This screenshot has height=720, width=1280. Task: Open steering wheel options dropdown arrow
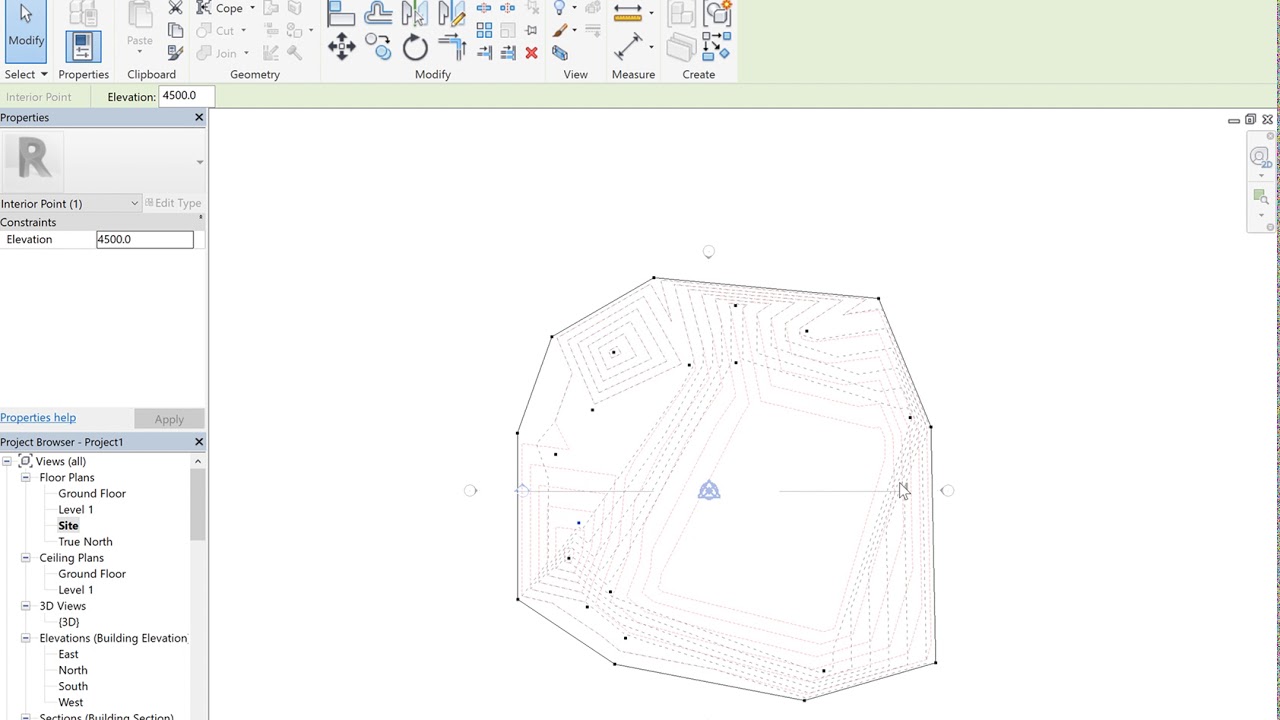pyautogui.click(x=1260, y=176)
